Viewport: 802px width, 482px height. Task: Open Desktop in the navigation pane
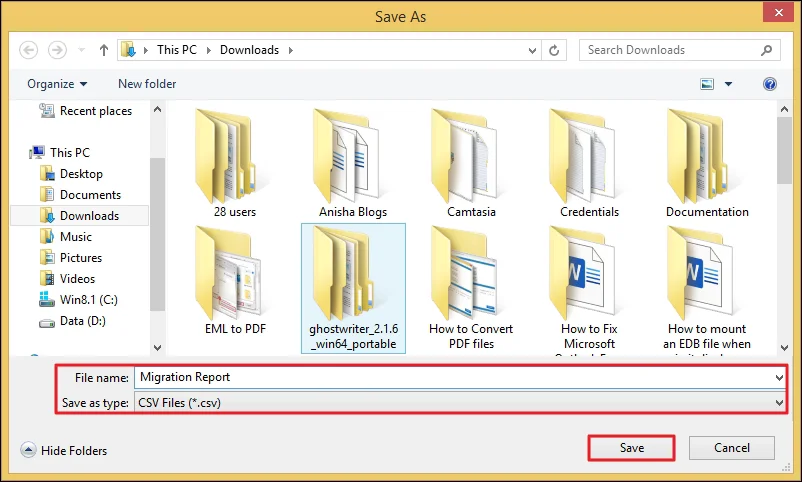coord(71,173)
